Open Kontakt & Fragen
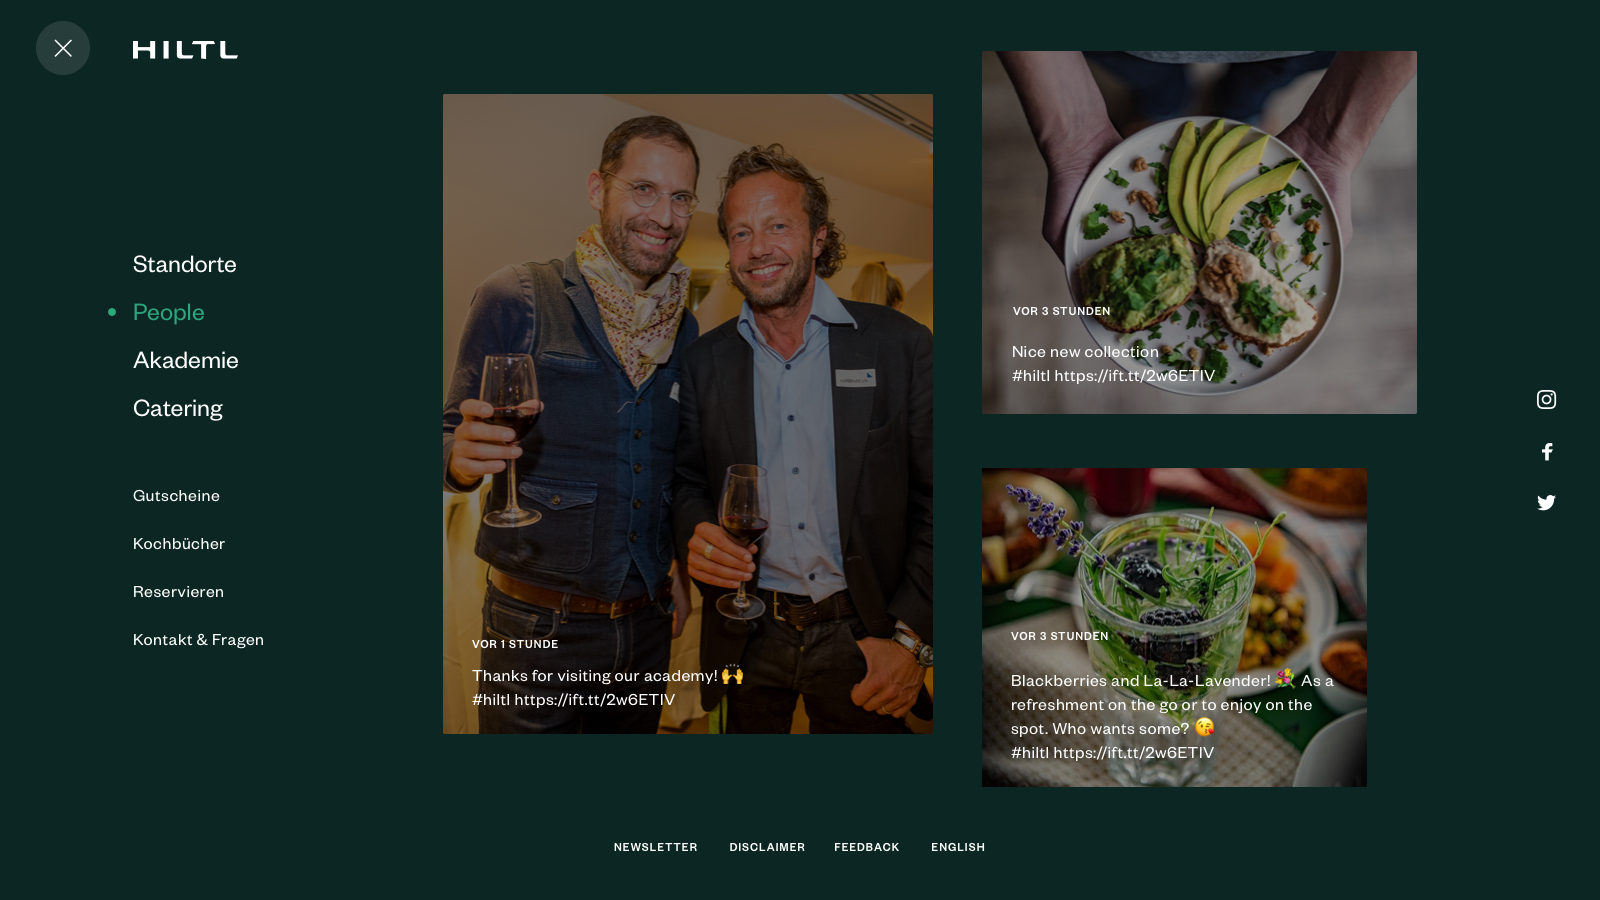Viewport: 1600px width, 900px height. click(x=198, y=640)
